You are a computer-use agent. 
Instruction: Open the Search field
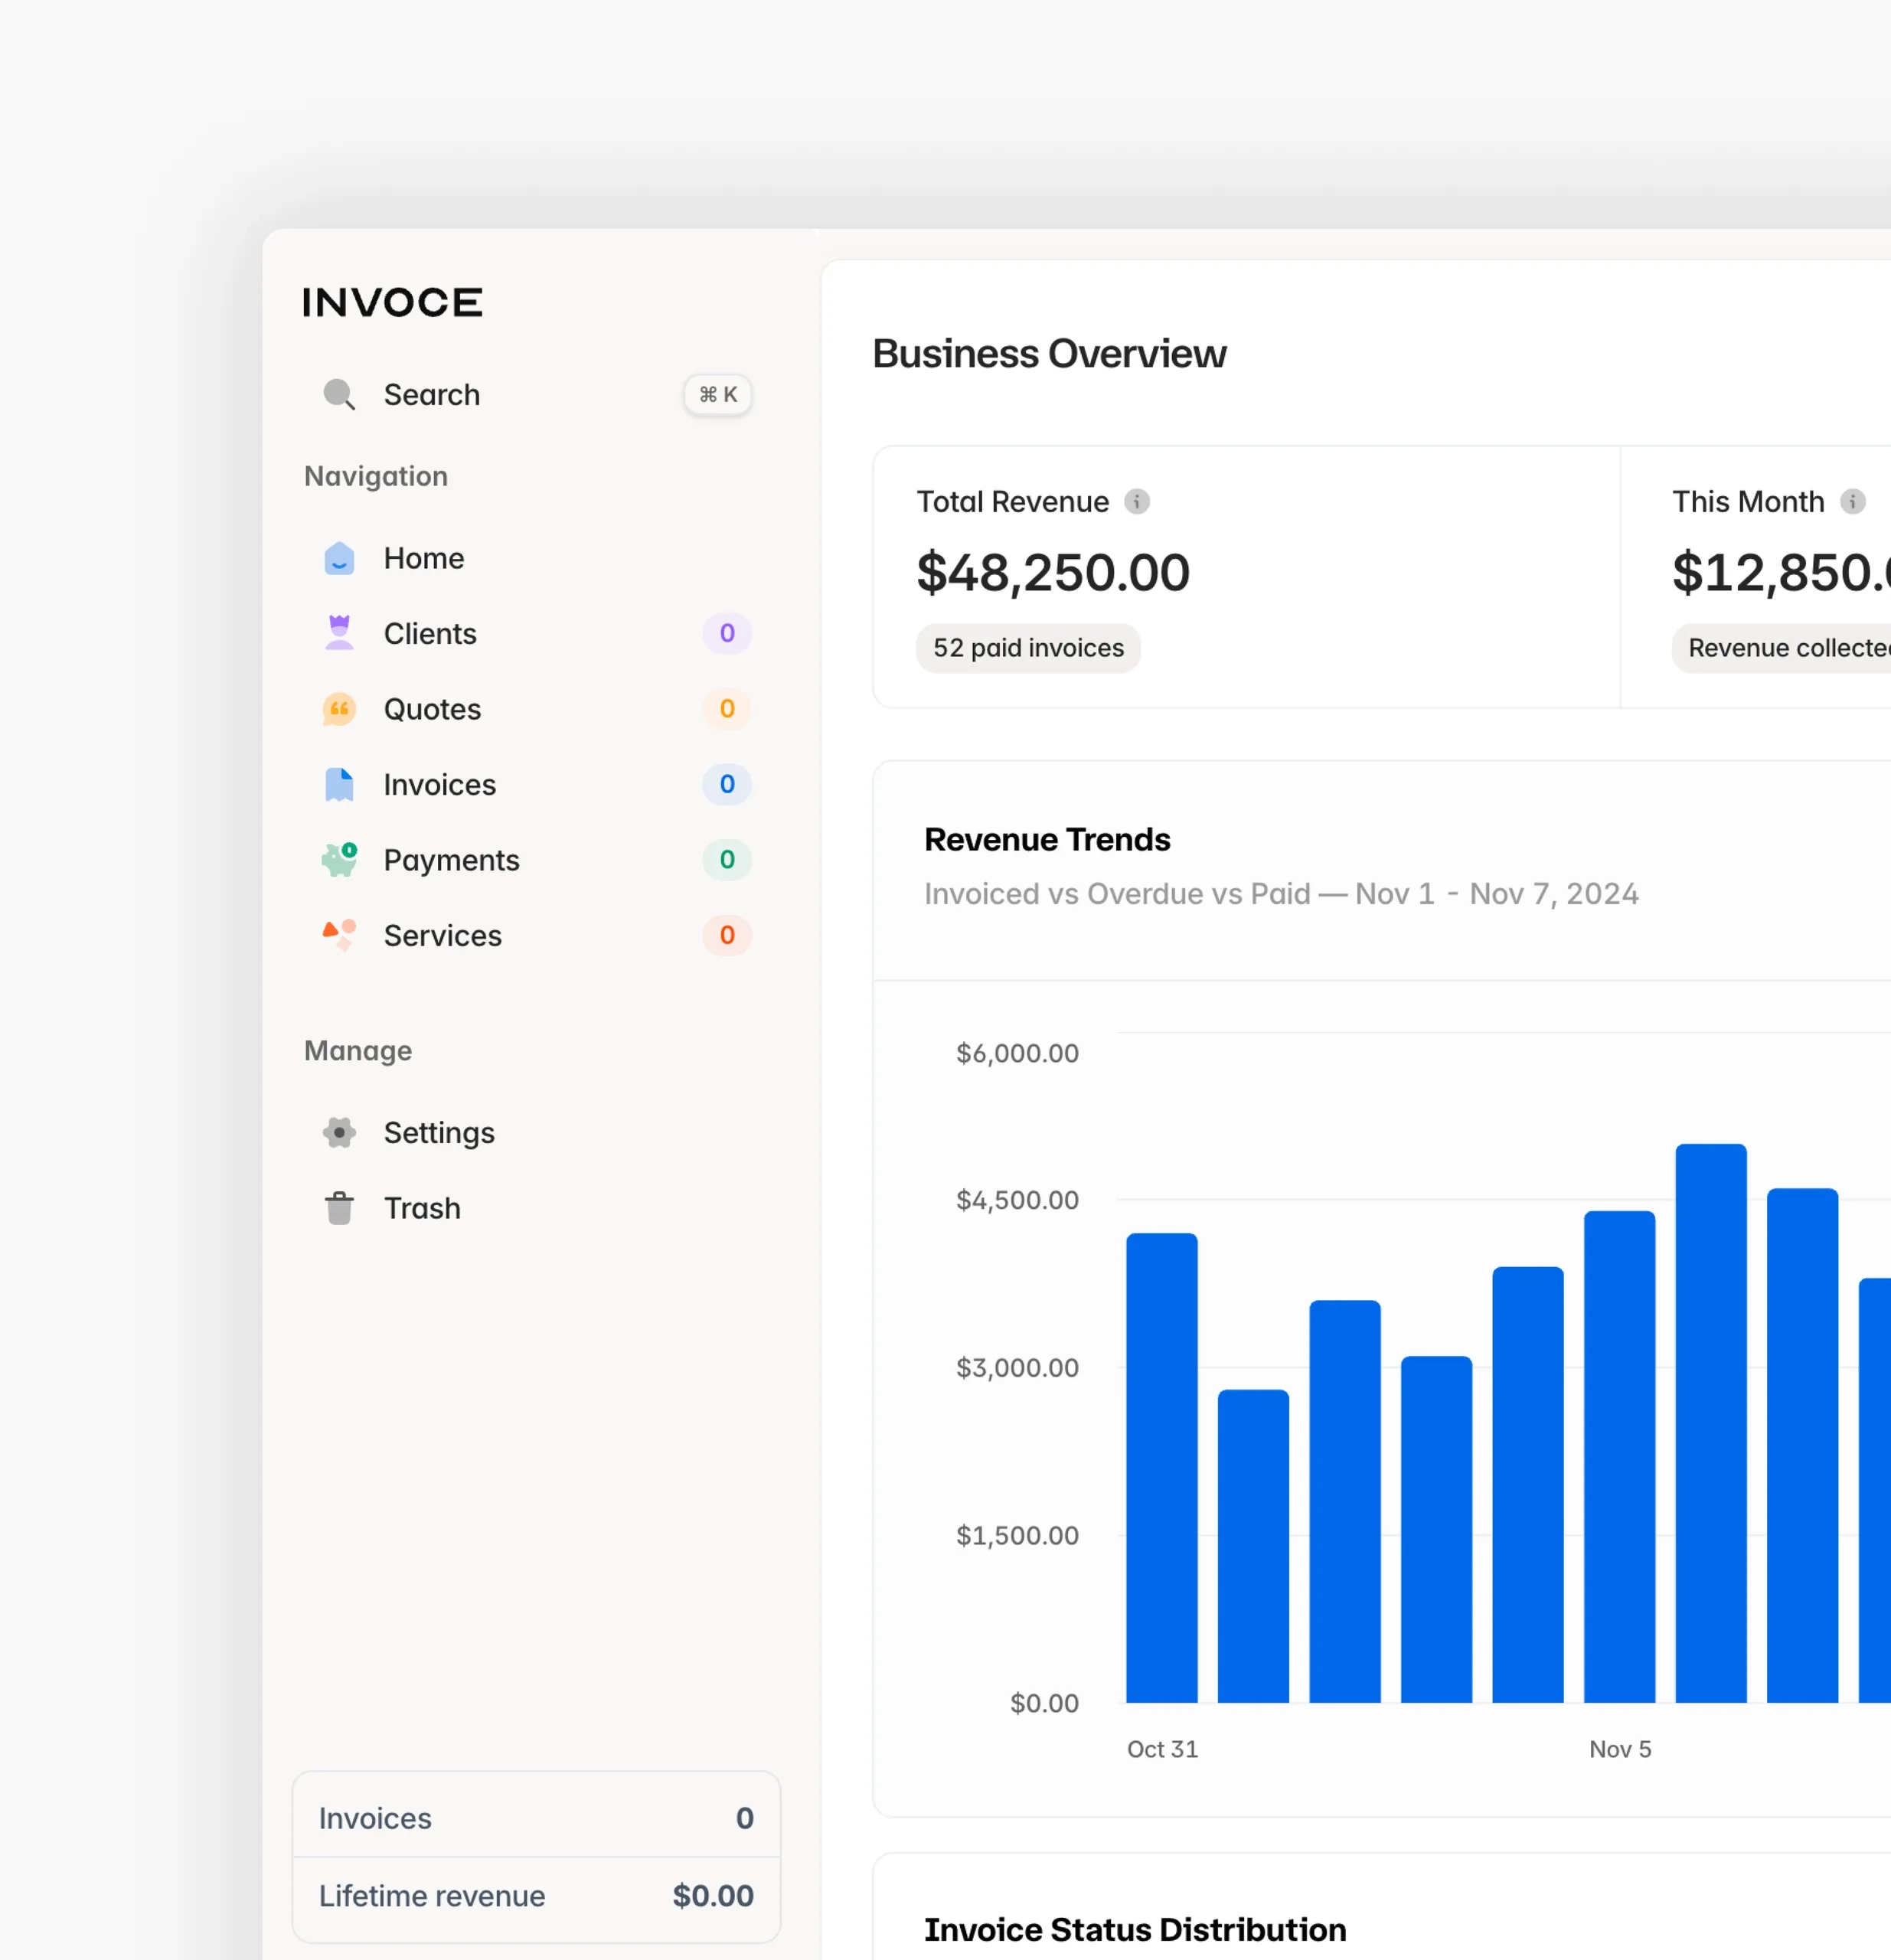click(x=432, y=394)
